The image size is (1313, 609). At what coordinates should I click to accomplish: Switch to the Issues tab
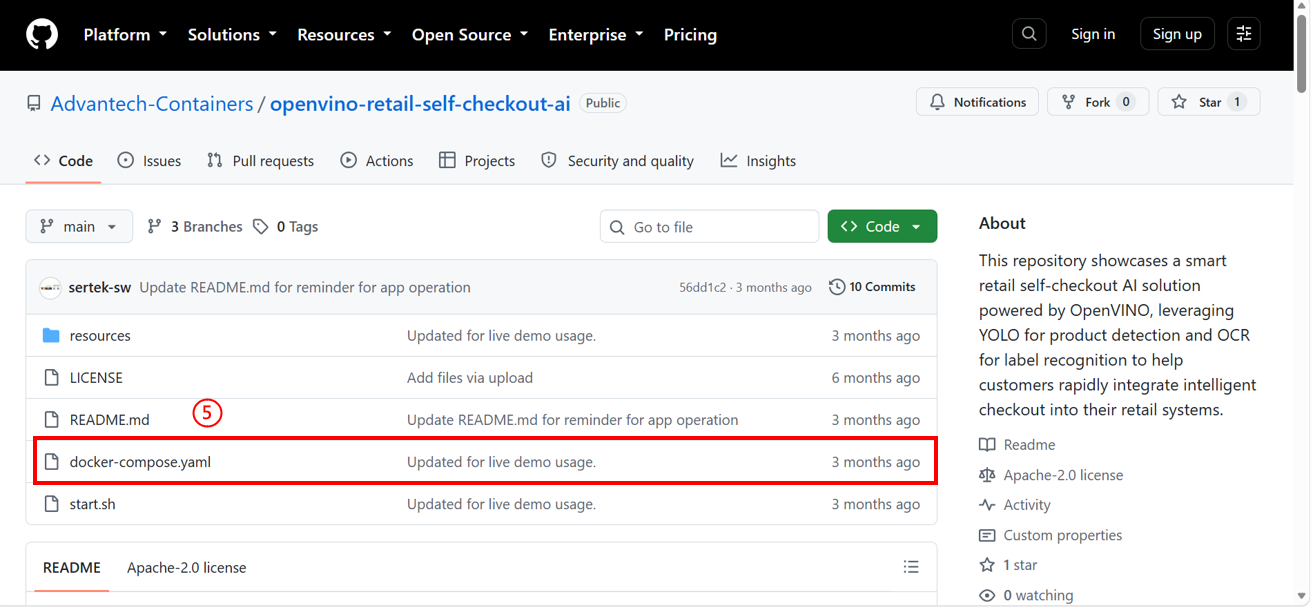(x=149, y=161)
